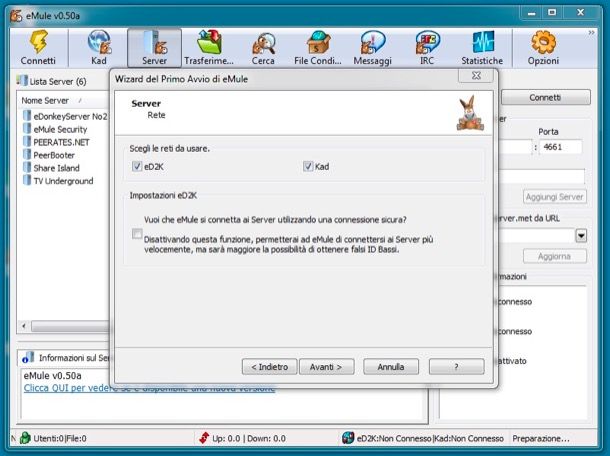
Task: Select the PEERATES.NET row text
Action: coord(61,142)
